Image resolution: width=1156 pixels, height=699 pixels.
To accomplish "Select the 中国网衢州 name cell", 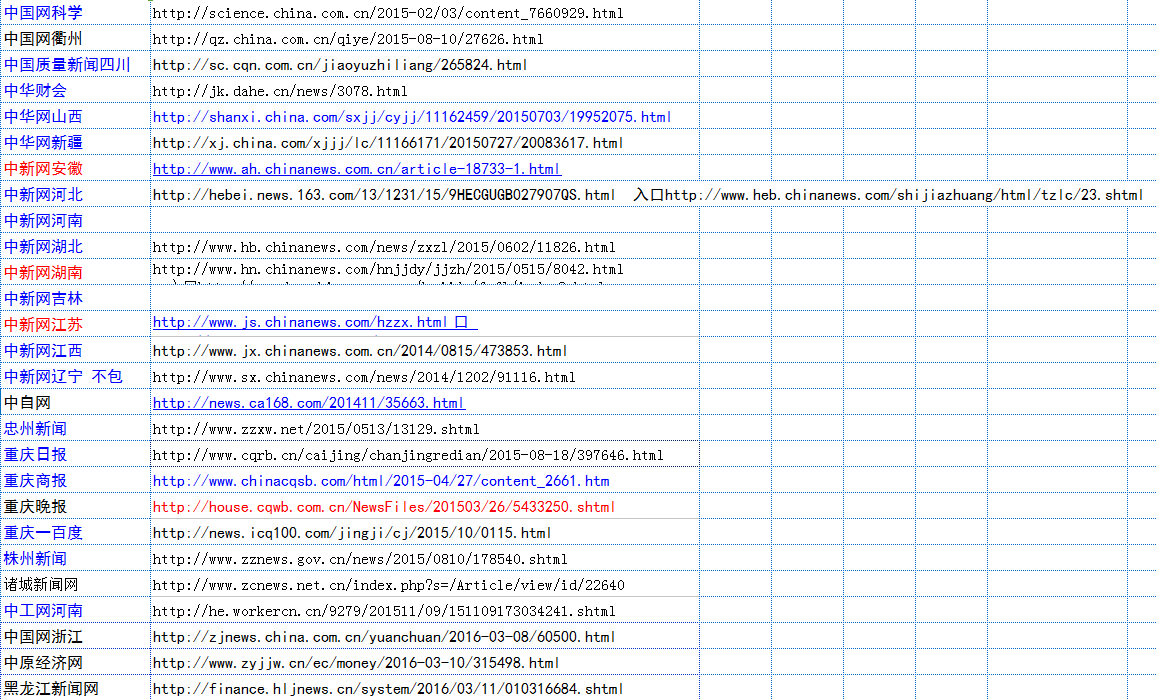I will tap(75, 38).
